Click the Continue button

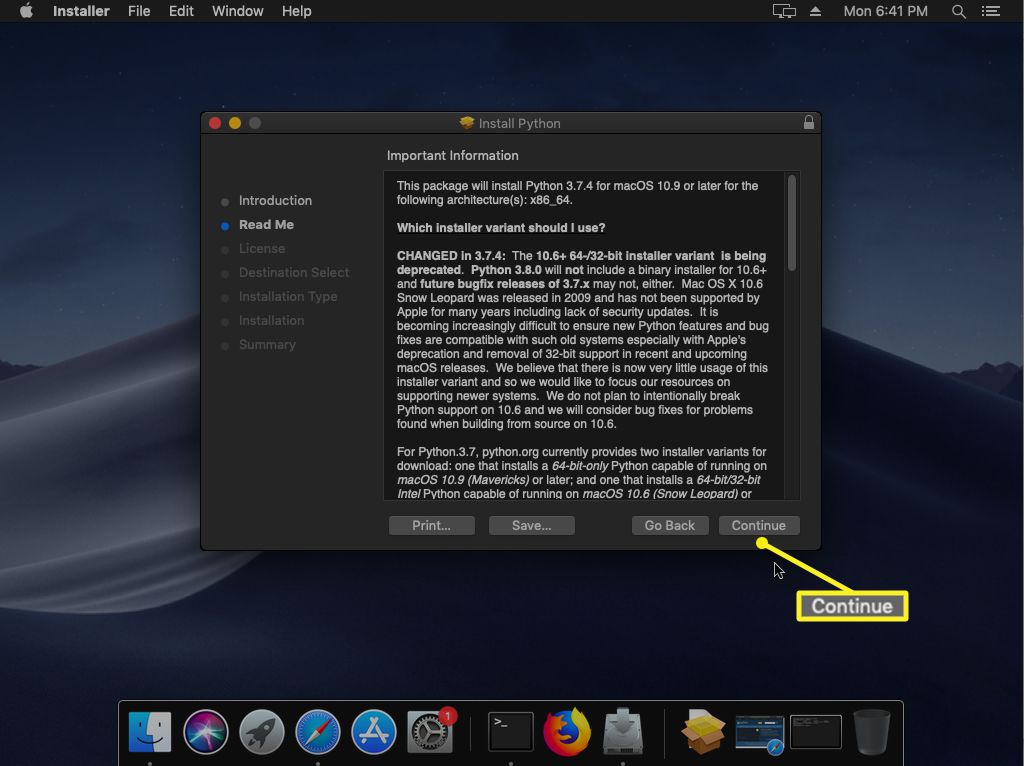click(758, 525)
